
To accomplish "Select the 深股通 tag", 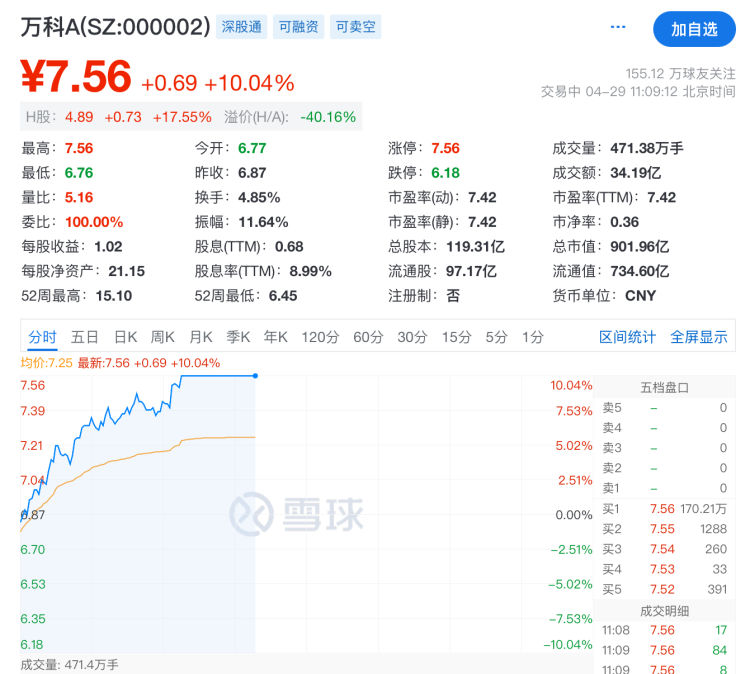I will click(242, 27).
